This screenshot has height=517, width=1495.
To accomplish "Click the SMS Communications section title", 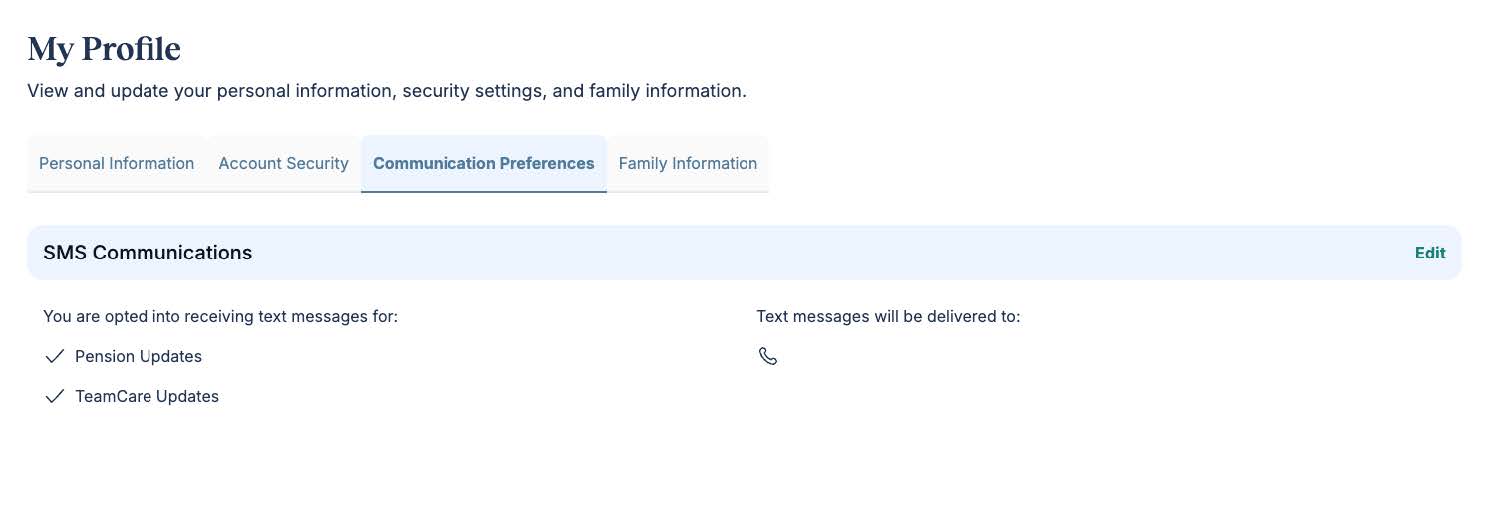I will pos(147,253).
